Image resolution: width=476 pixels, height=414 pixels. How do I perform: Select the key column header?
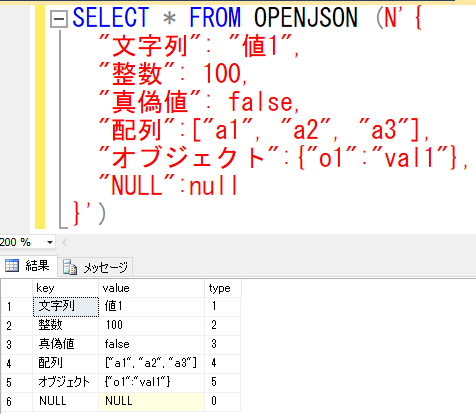point(66,288)
